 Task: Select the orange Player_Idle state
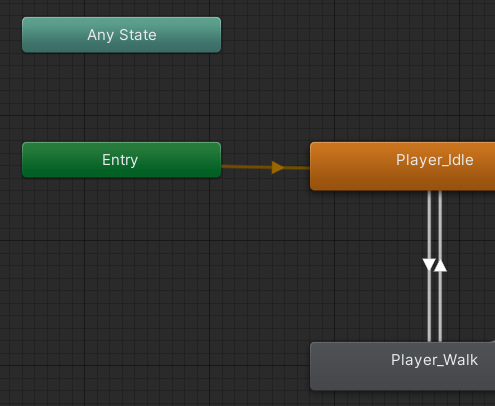[403, 166]
